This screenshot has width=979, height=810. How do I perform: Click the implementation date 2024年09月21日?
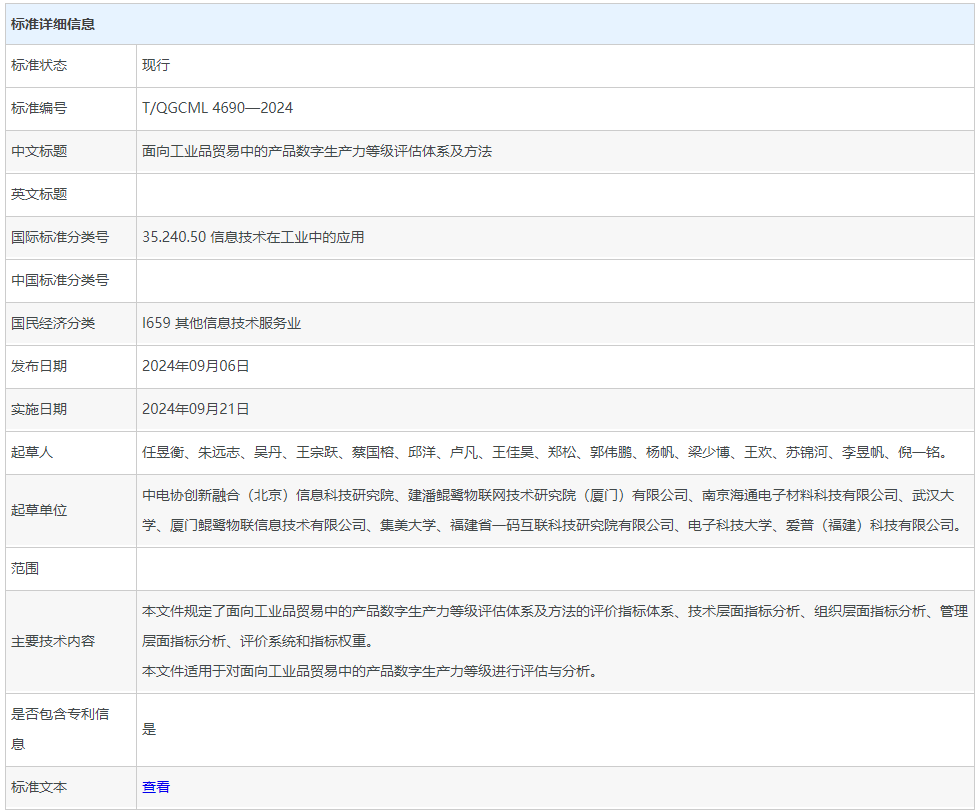pyautogui.click(x=195, y=409)
